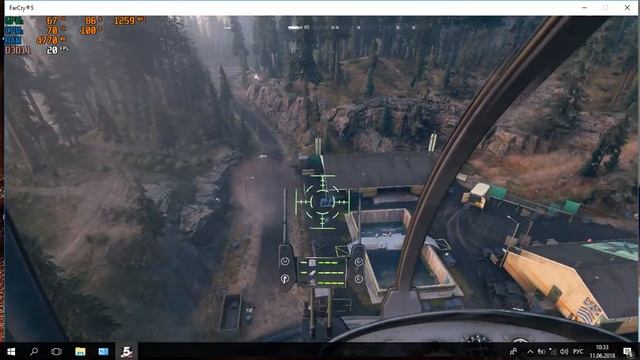The image size is (640, 360).
Task: Open battery status tray icon
Action: tap(541, 351)
